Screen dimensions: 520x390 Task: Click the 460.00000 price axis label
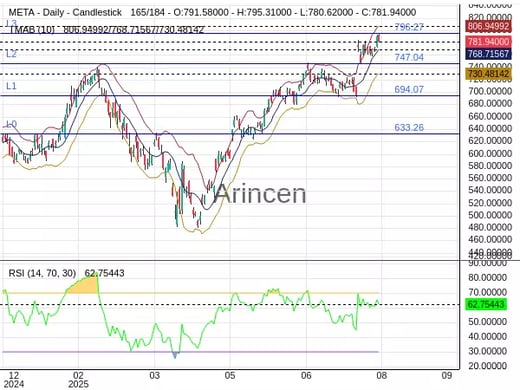coord(490,239)
